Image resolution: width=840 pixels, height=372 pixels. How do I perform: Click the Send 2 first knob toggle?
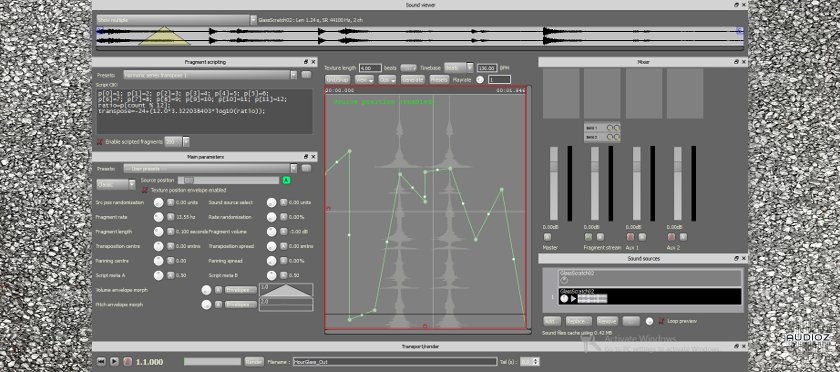[x=610, y=137]
